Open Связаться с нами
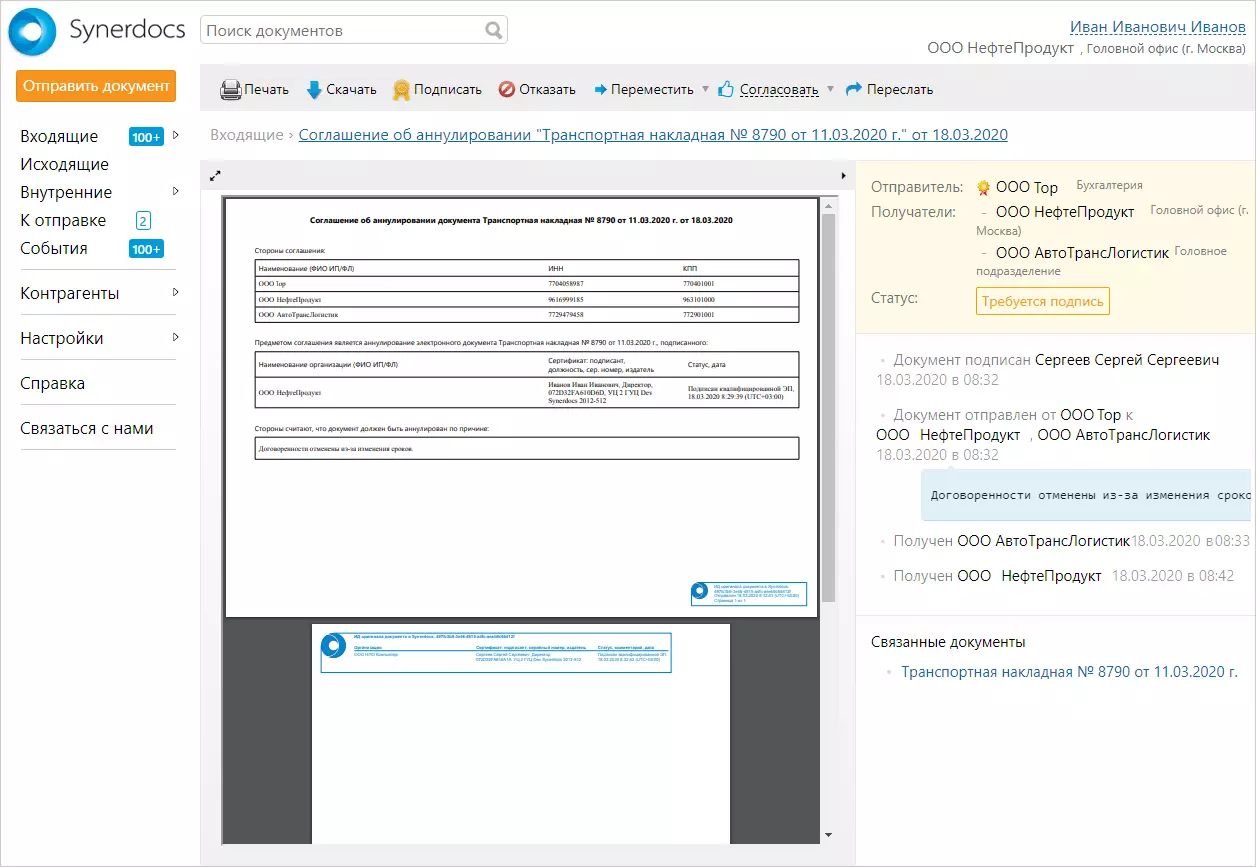Viewport: 1256px width, 867px height. [86, 428]
